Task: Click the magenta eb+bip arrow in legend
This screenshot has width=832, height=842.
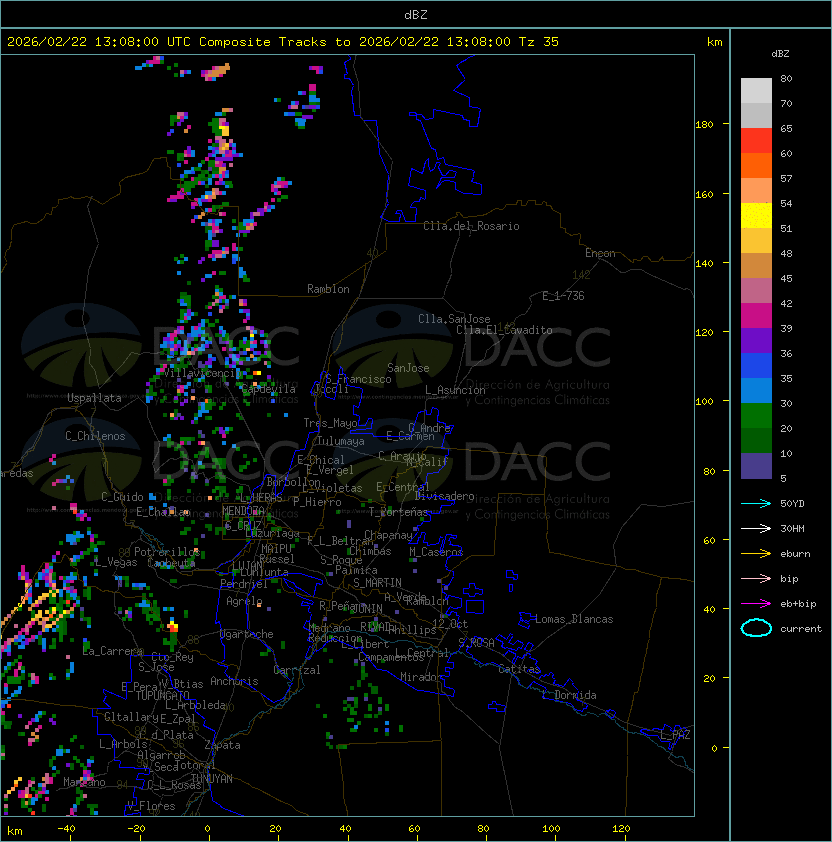Action: pyautogui.click(x=756, y=604)
